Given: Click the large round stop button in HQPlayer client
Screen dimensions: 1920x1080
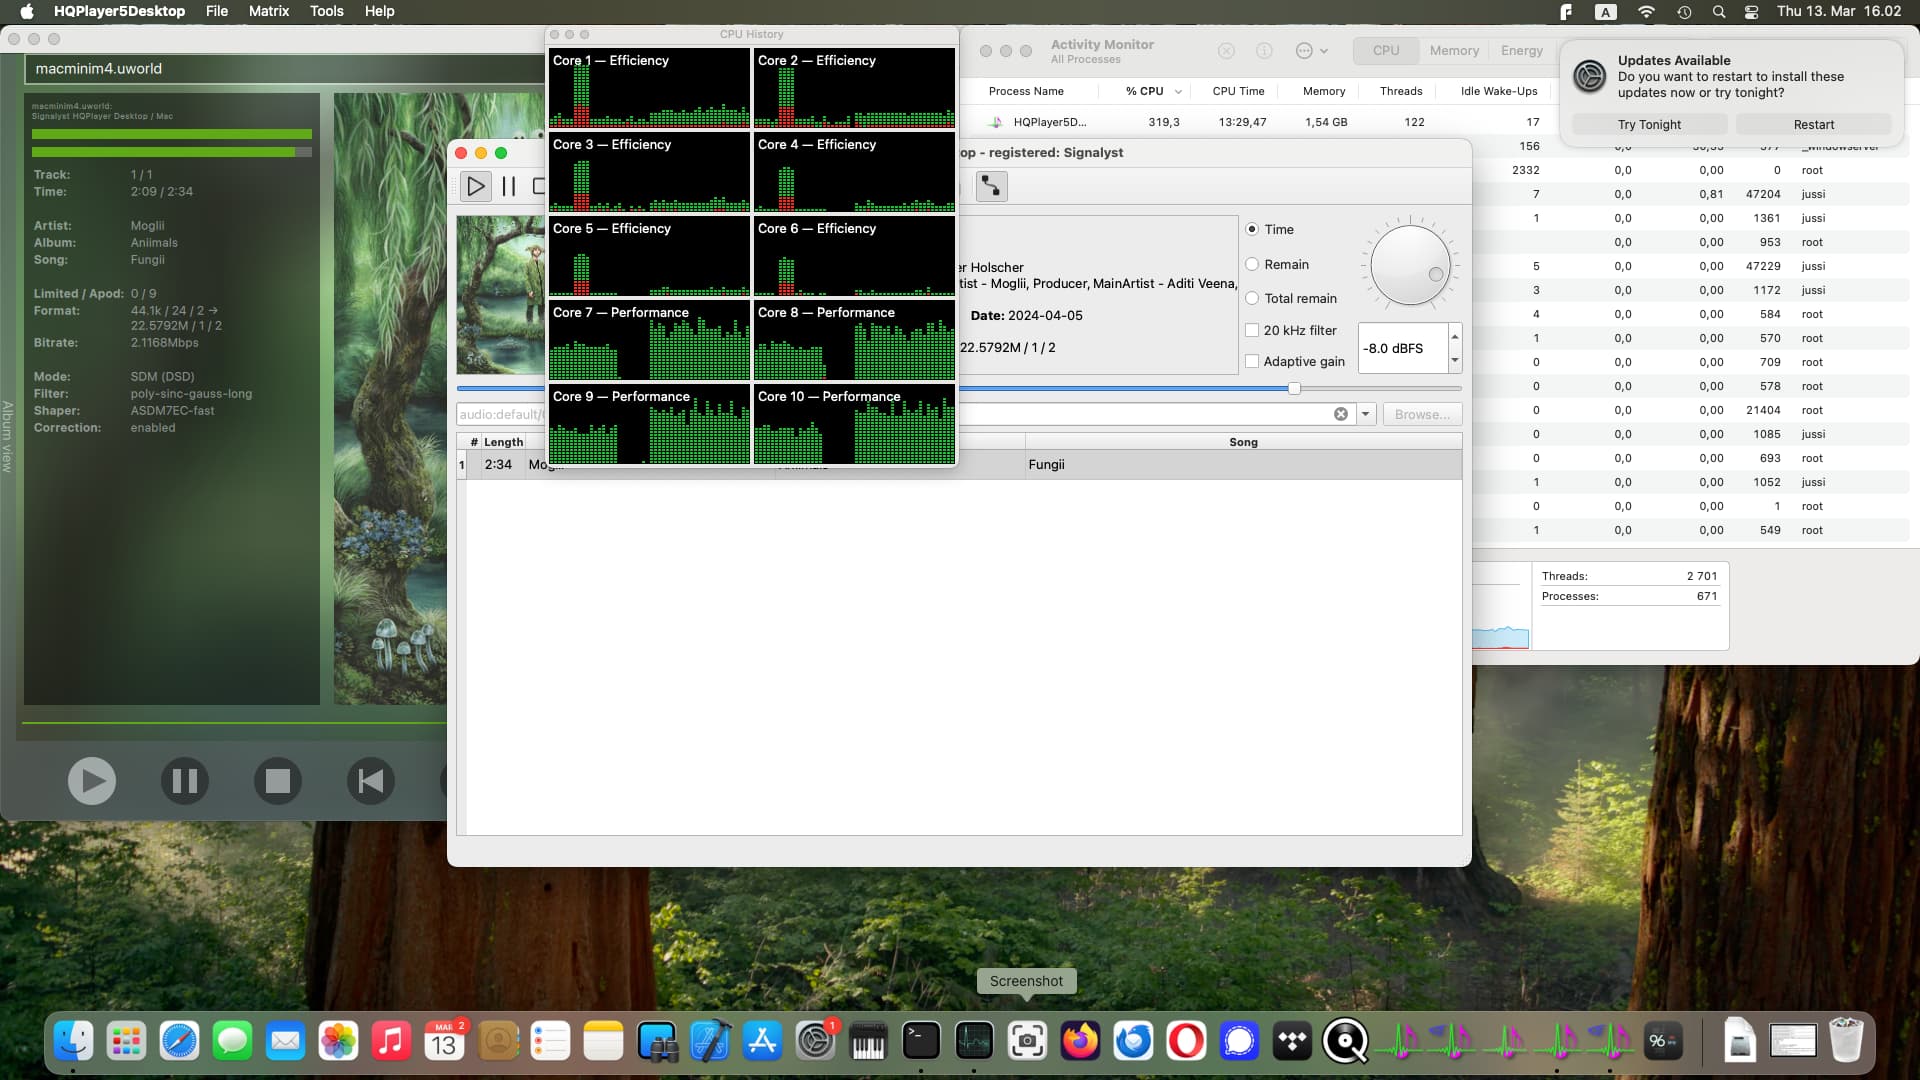Looking at the screenshot, I should pyautogui.click(x=278, y=781).
